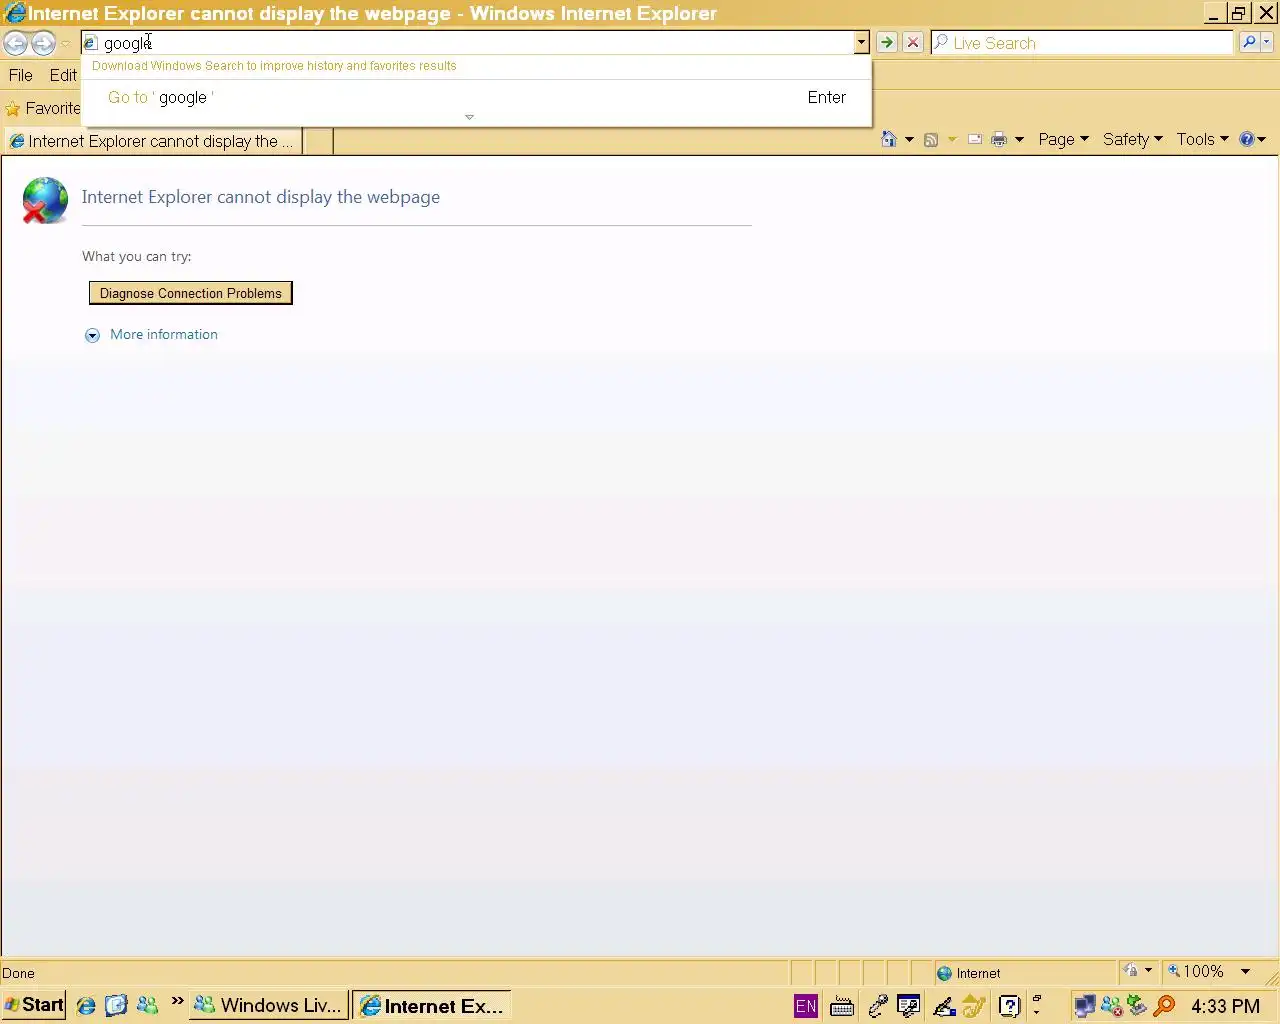Open the Safety menu
The height and width of the screenshot is (1024, 1280).
tap(1133, 139)
